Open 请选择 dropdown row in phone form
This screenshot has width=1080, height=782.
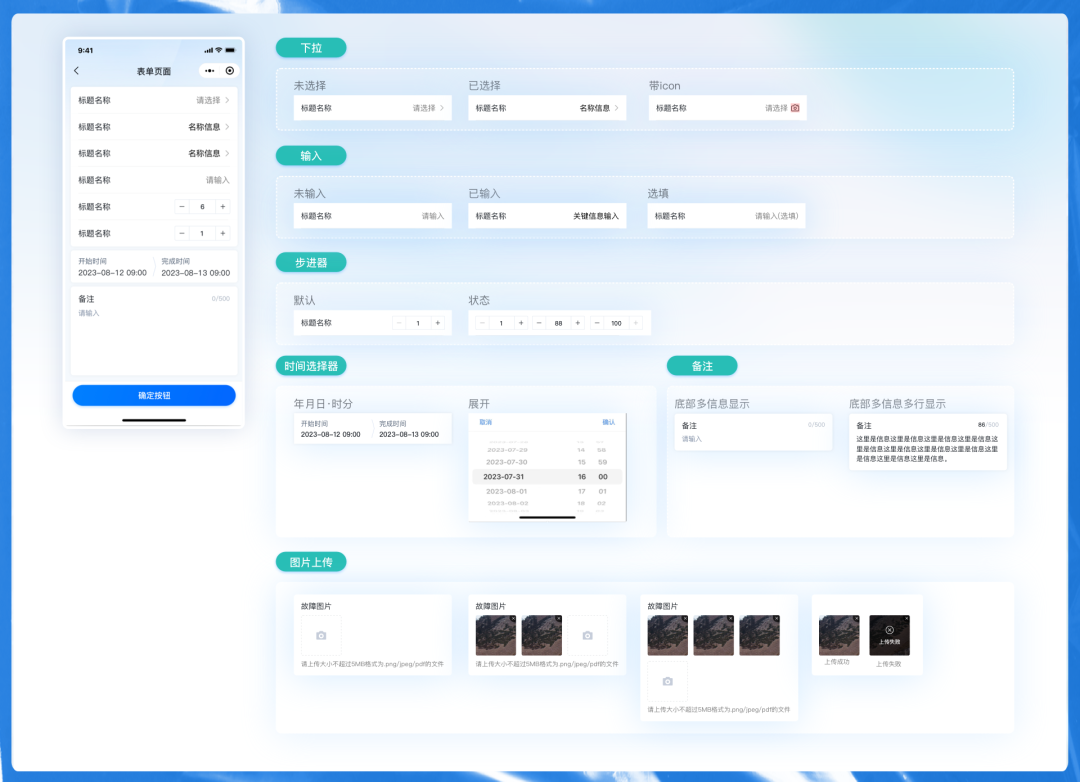[154, 101]
